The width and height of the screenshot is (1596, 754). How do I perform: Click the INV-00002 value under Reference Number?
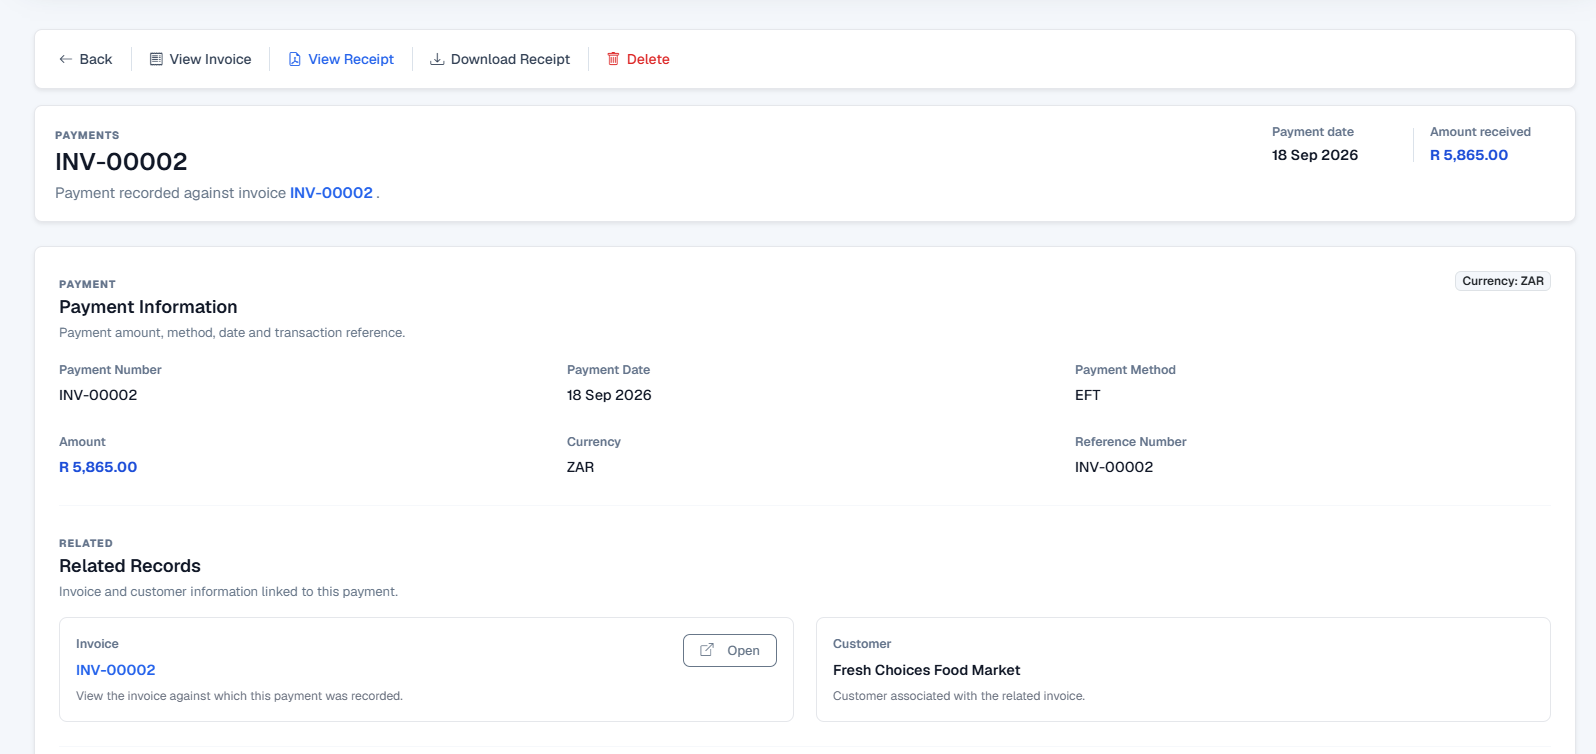pyautogui.click(x=1114, y=467)
